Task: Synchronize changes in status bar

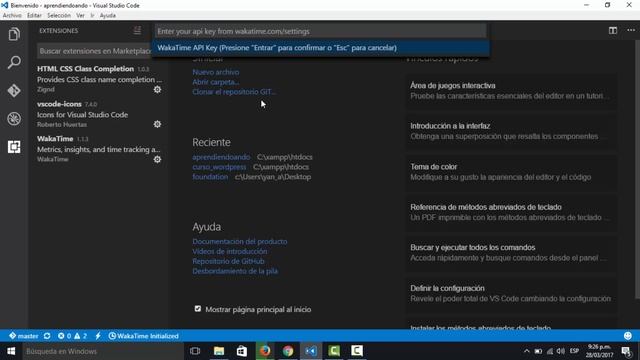Action: pyautogui.click(x=47, y=336)
